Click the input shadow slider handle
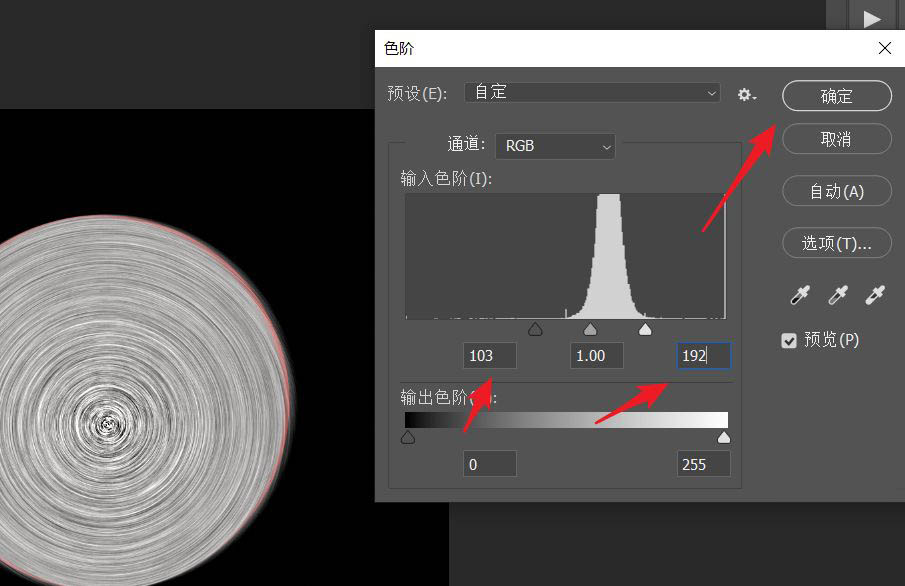 click(x=536, y=329)
